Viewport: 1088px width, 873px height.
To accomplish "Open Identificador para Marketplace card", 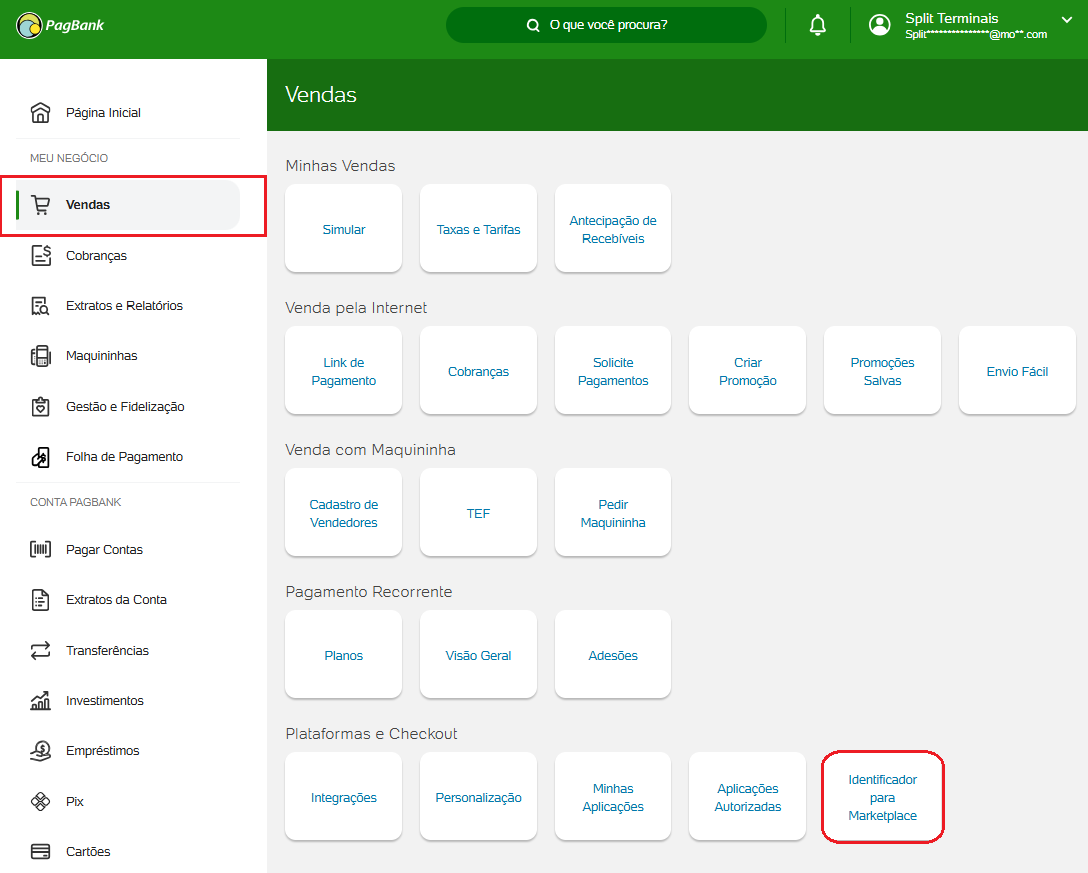I will (882, 797).
